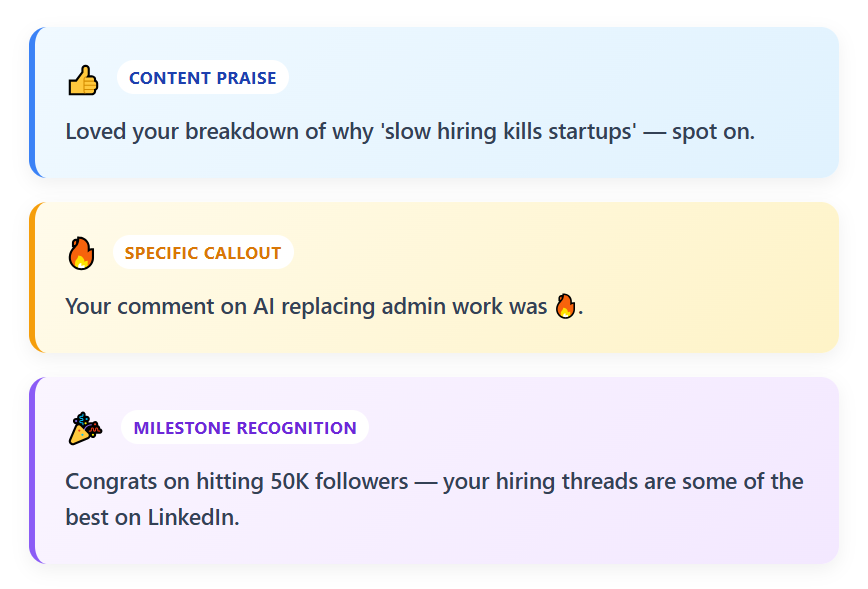
Task: Click the 'slow hiring kills startups' message text
Action: [410, 132]
